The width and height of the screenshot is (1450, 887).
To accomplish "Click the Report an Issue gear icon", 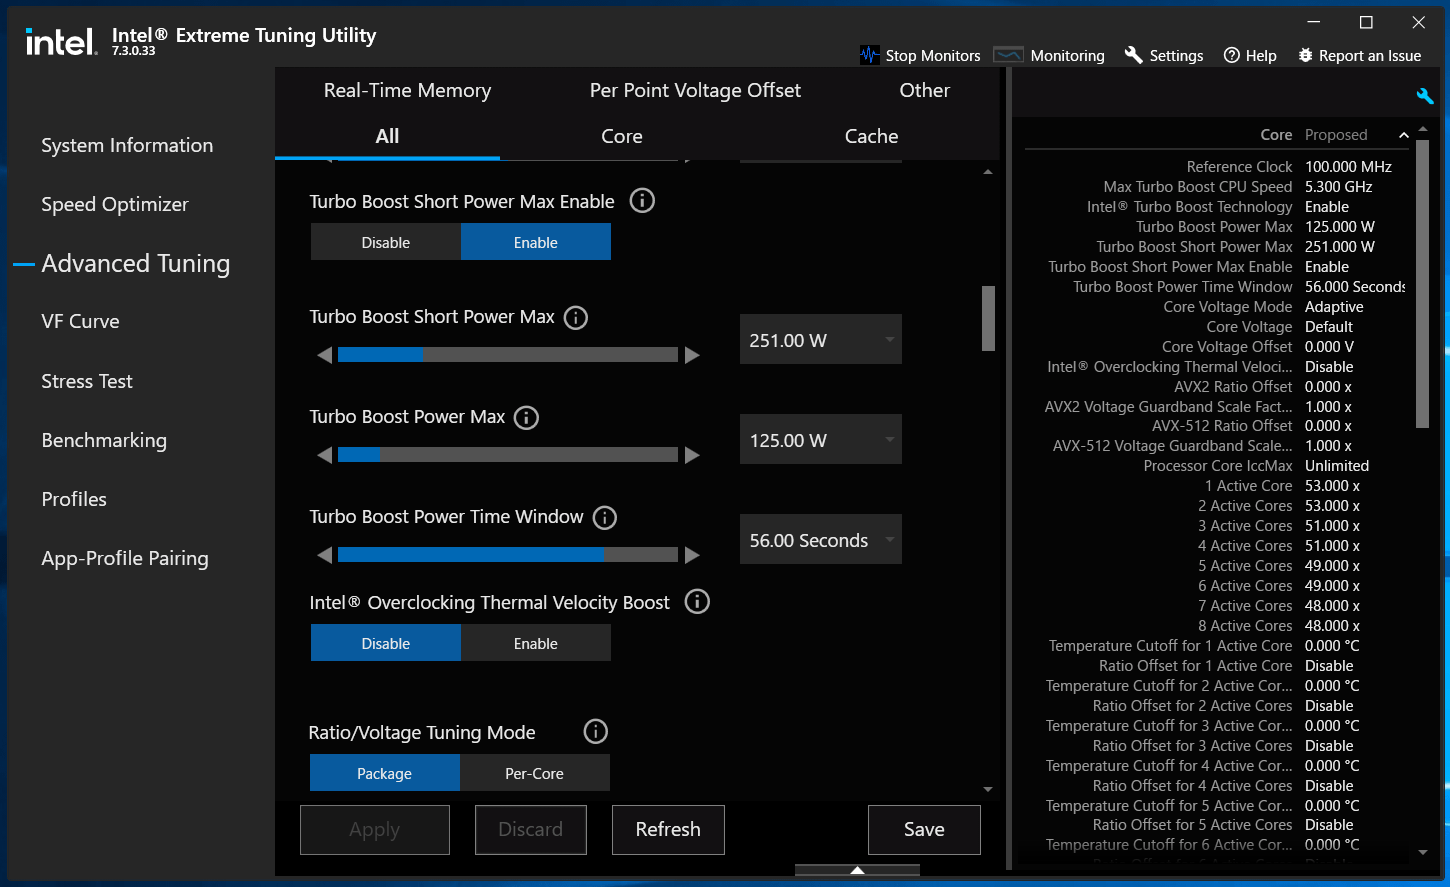I will 1305,55.
